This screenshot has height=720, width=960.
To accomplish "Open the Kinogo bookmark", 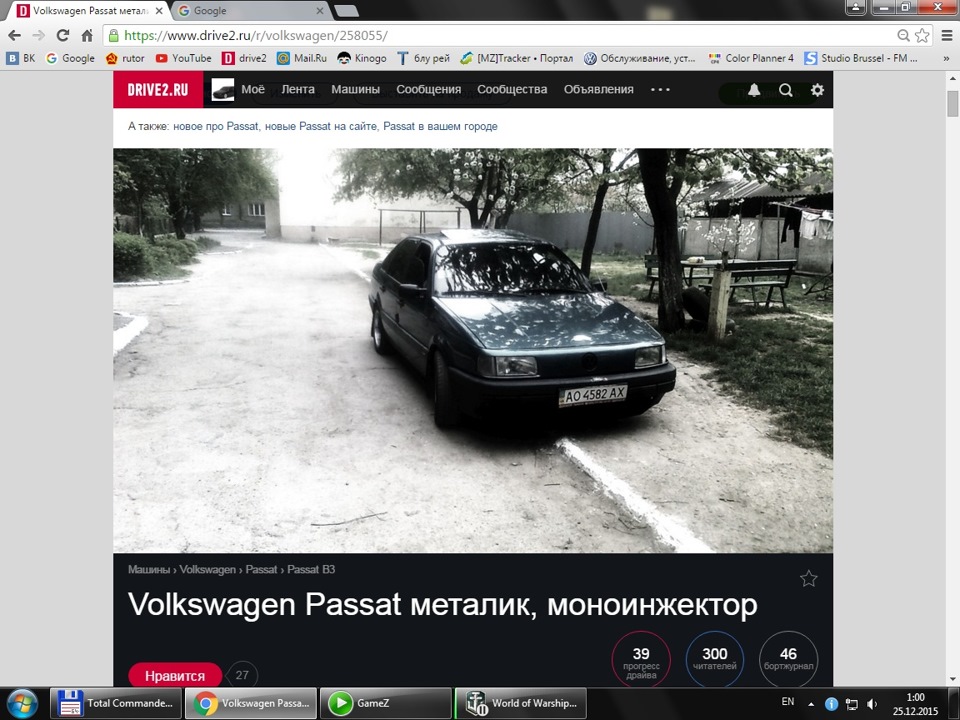I will [x=362, y=58].
